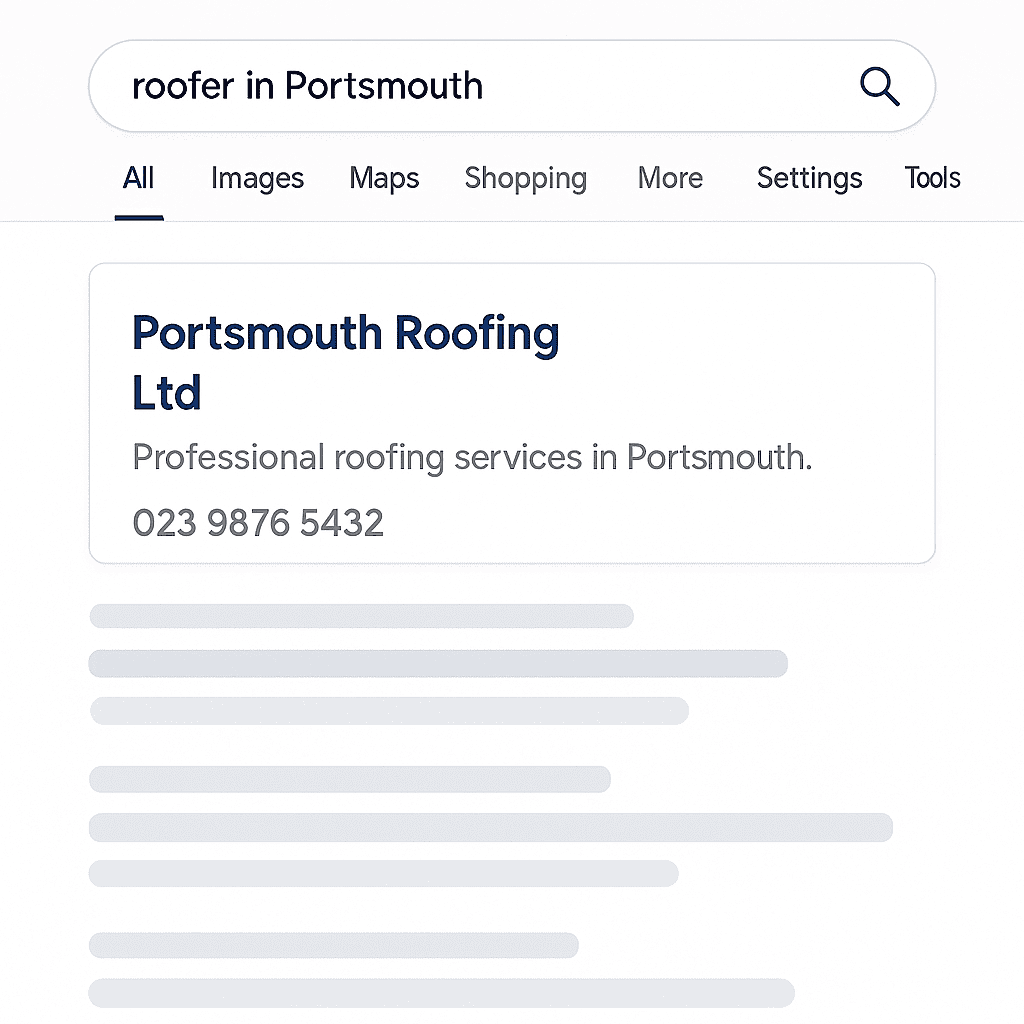Click bottom line of first placeholder result
Screen dimensions: 1024x1024
(389, 711)
